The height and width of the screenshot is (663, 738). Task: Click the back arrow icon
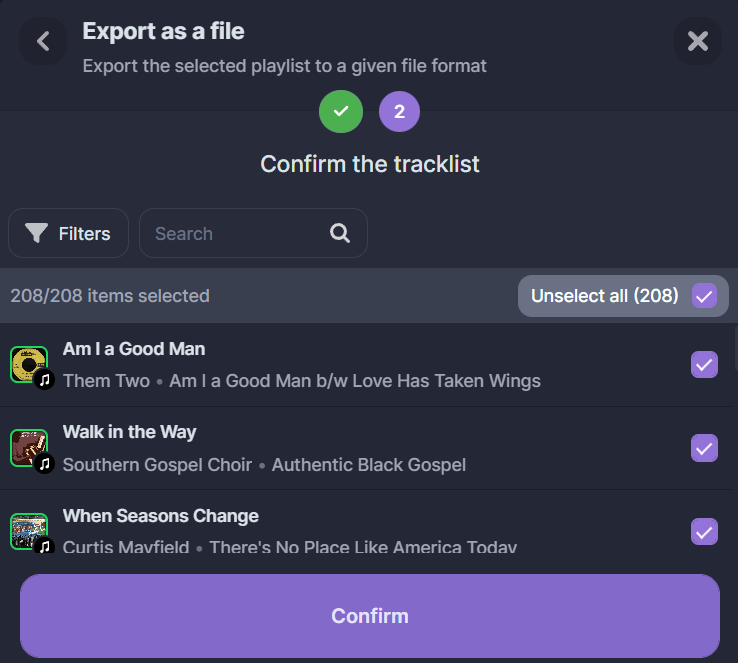click(43, 41)
